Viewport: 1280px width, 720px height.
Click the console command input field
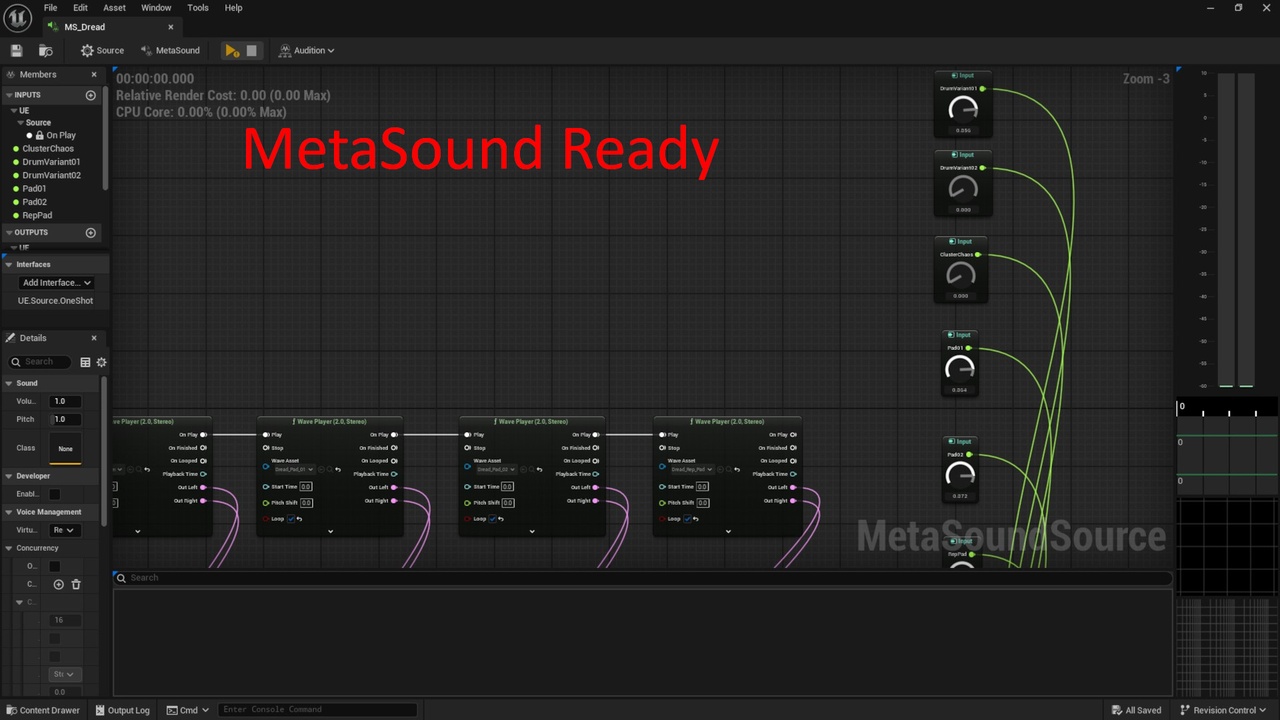[317, 710]
